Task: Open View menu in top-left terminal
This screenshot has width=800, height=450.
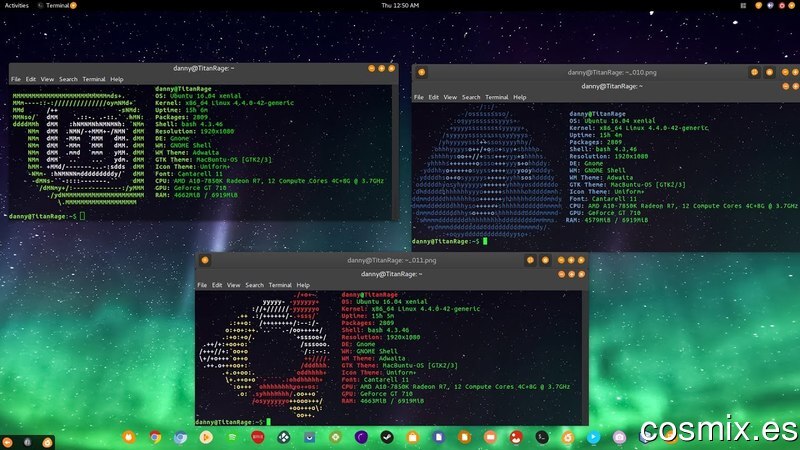Action: pos(47,79)
